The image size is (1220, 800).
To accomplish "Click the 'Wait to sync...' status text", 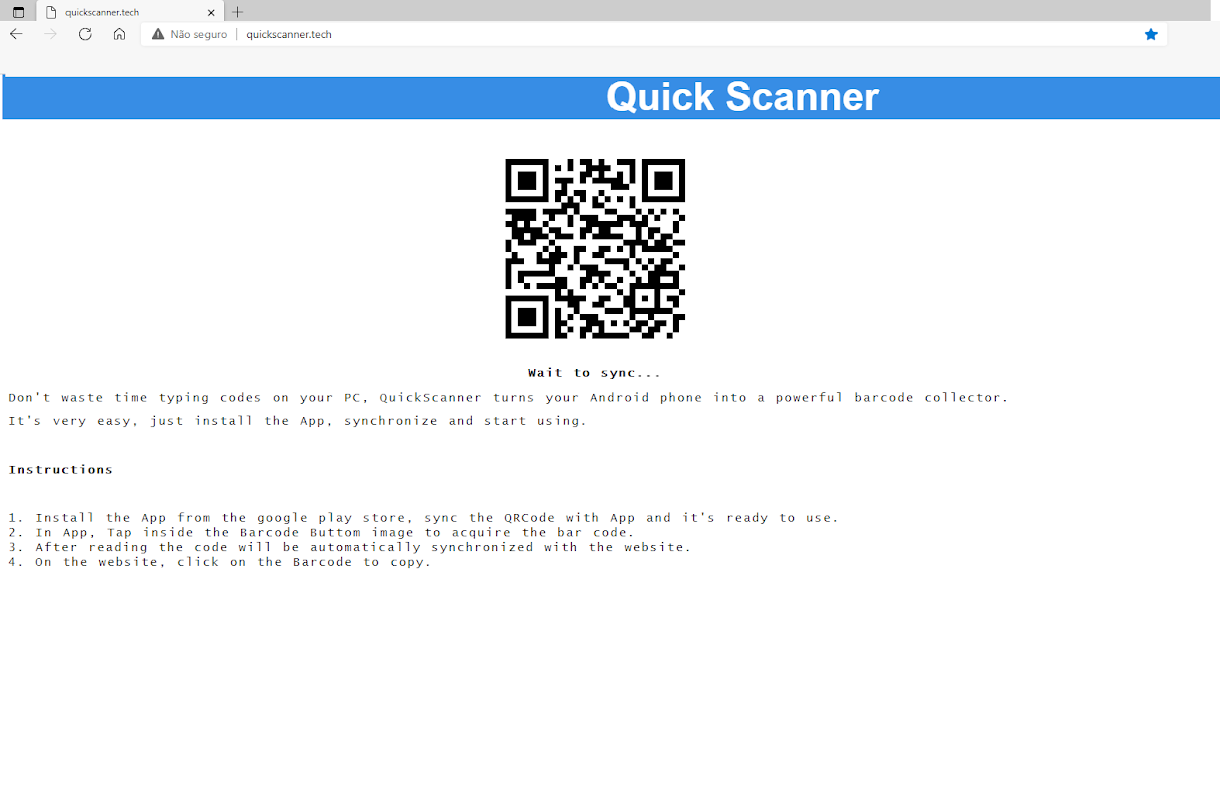I will [594, 373].
